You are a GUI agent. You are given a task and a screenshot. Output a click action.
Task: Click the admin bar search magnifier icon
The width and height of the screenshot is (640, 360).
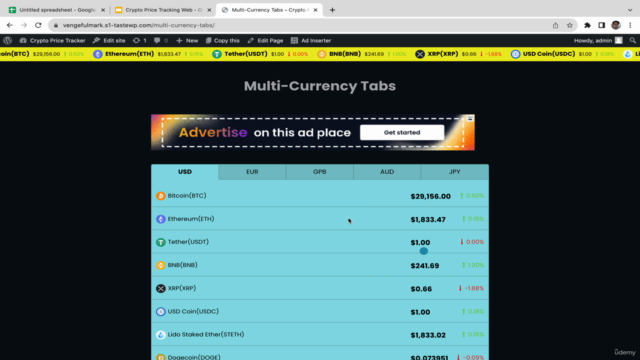(x=633, y=40)
